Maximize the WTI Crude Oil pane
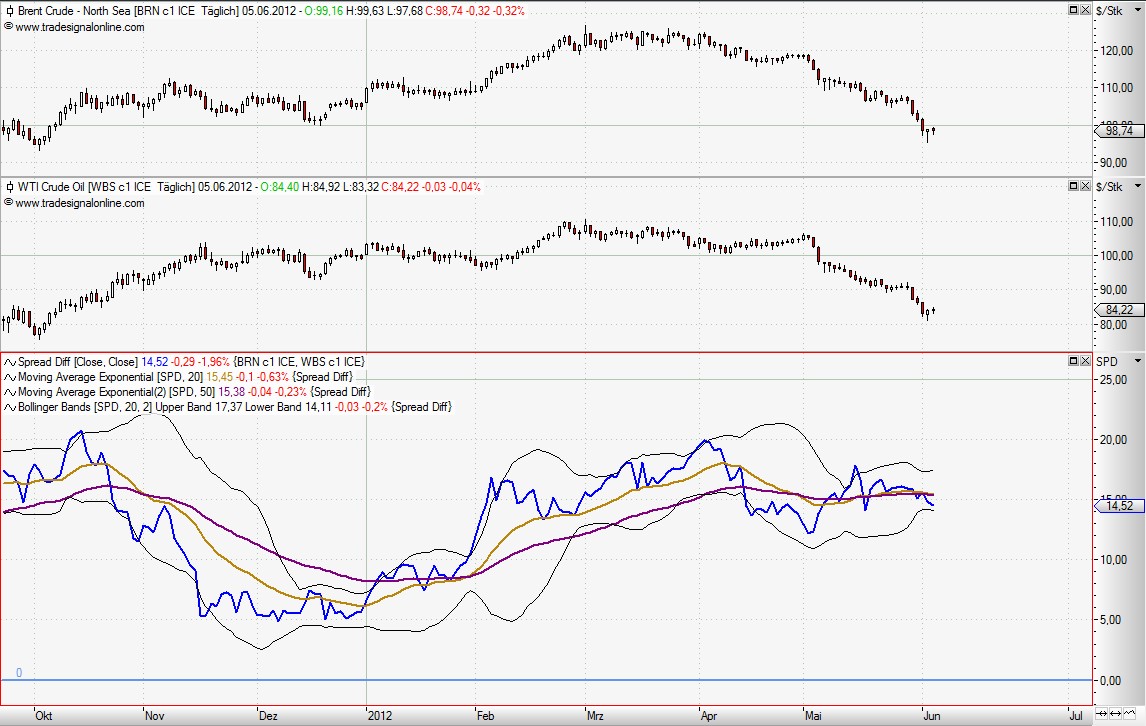 coord(1073,186)
